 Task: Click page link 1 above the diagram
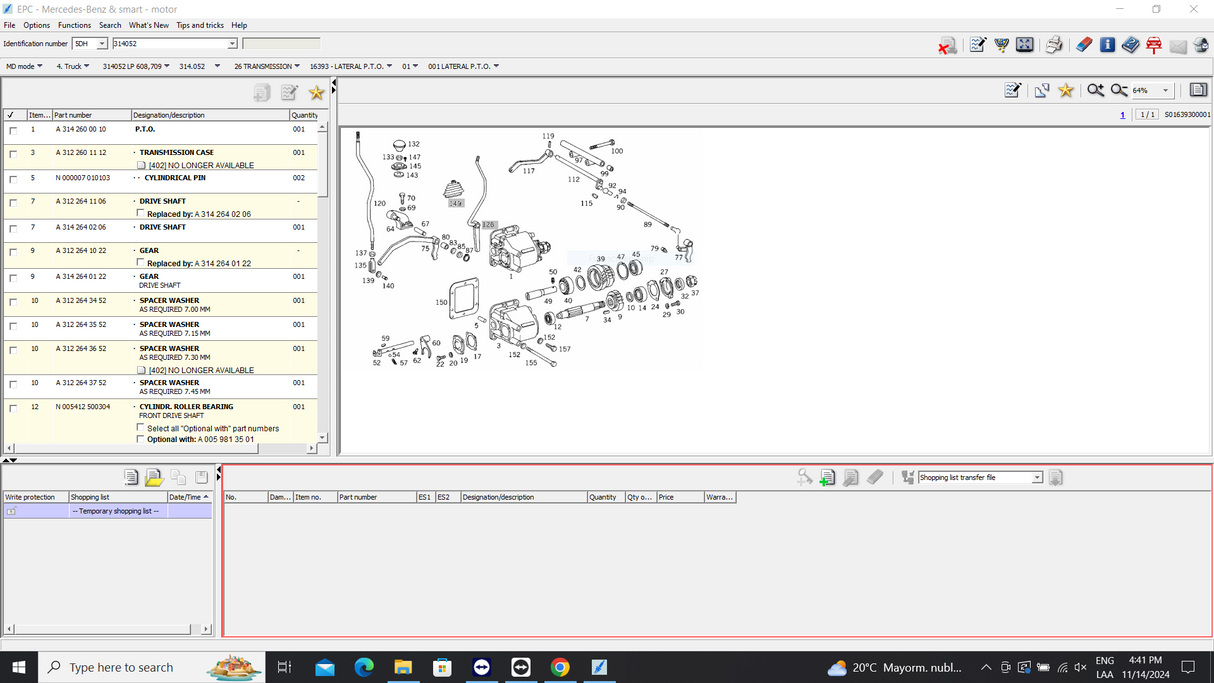point(1122,115)
